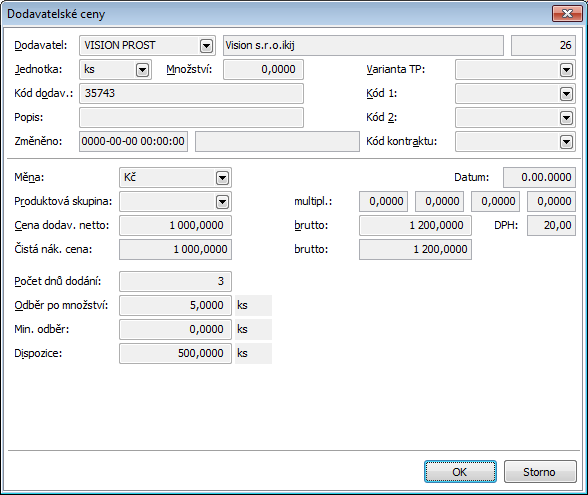588x495 pixels.
Task: Click the Čistá nák. cena field
Action: [x=176, y=249]
